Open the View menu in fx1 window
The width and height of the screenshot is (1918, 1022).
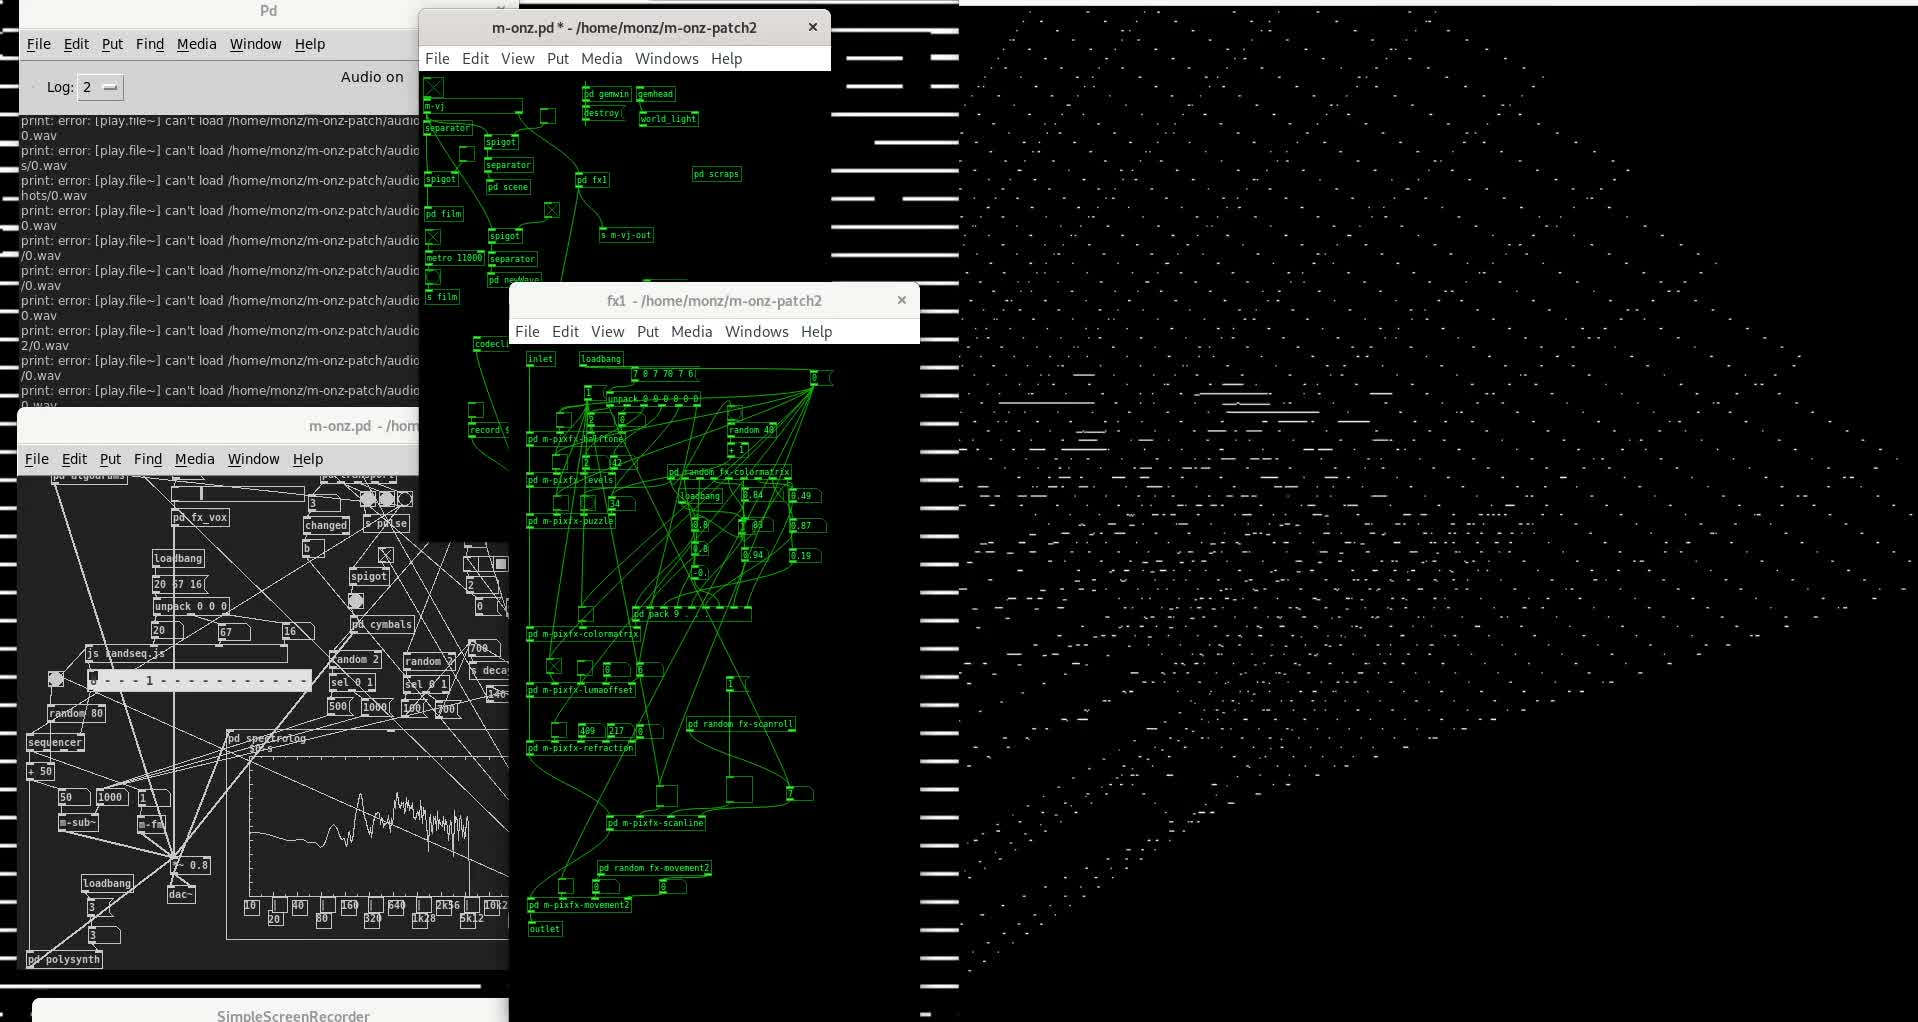607,332
